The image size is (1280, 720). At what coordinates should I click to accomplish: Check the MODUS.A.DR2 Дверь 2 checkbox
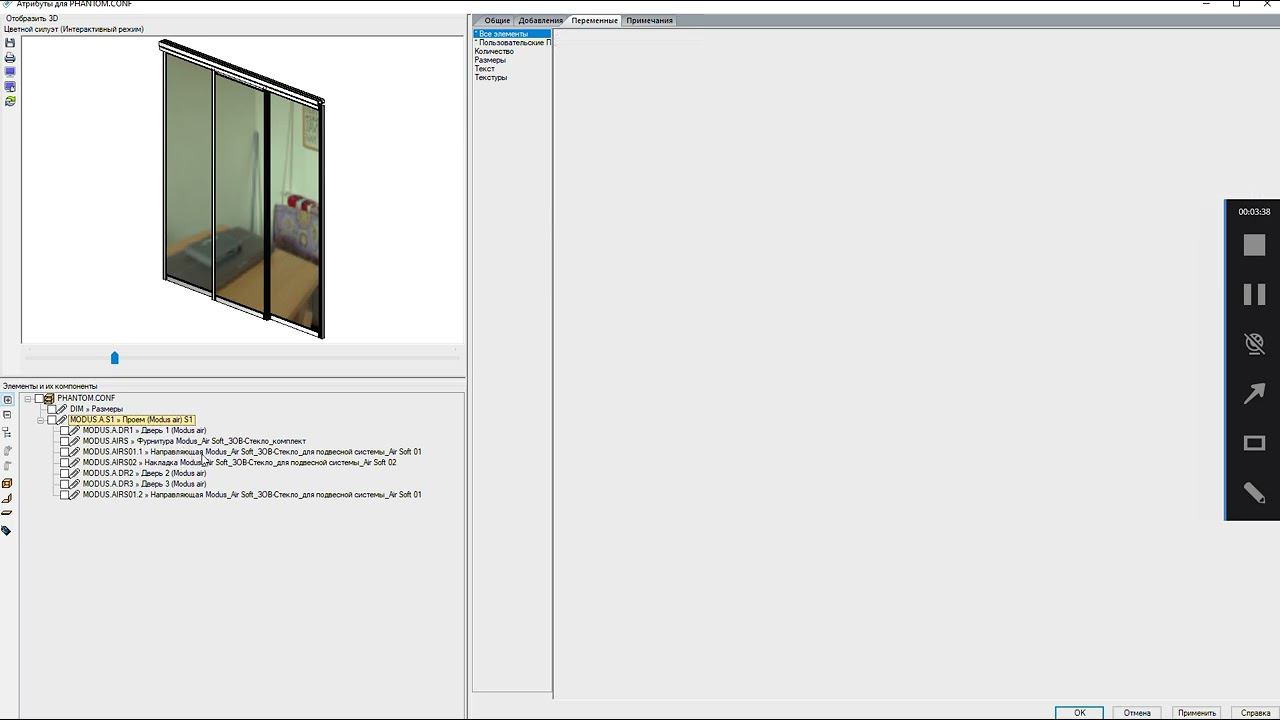(65, 473)
